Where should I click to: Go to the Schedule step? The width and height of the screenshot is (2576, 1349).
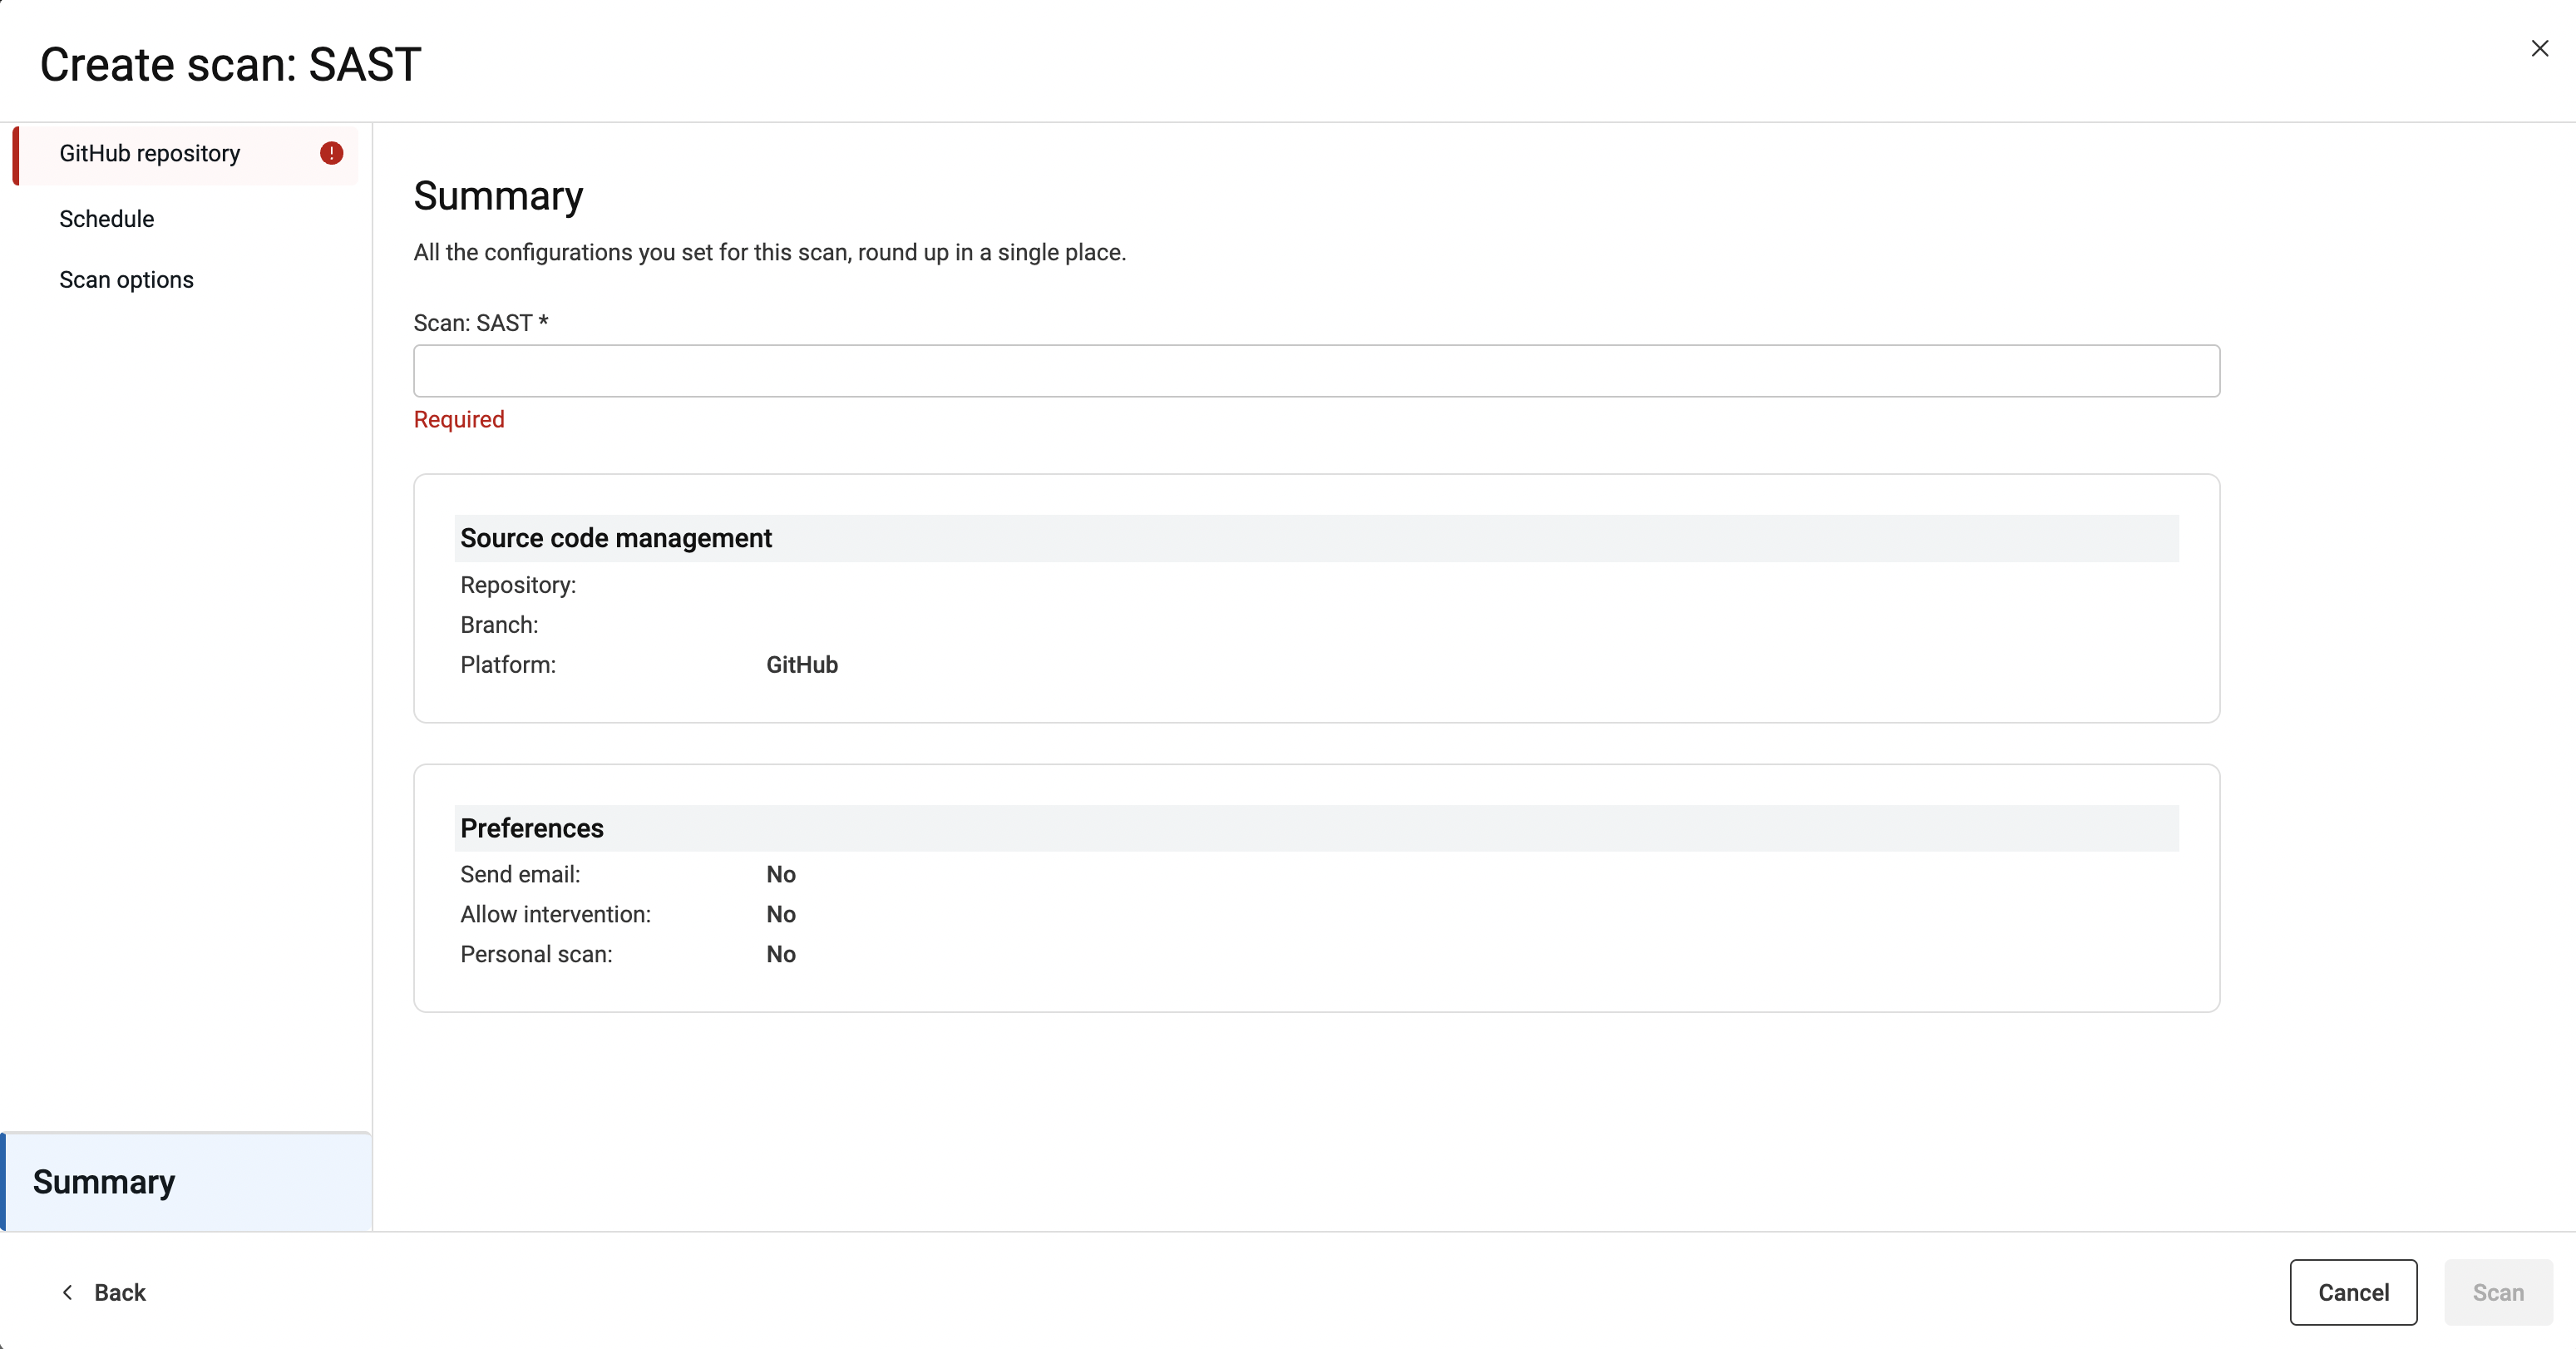coord(107,219)
